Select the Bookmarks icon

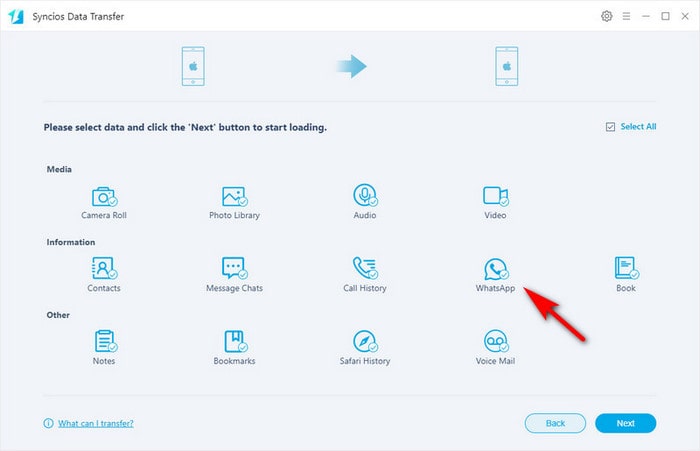click(x=235, y=341)
